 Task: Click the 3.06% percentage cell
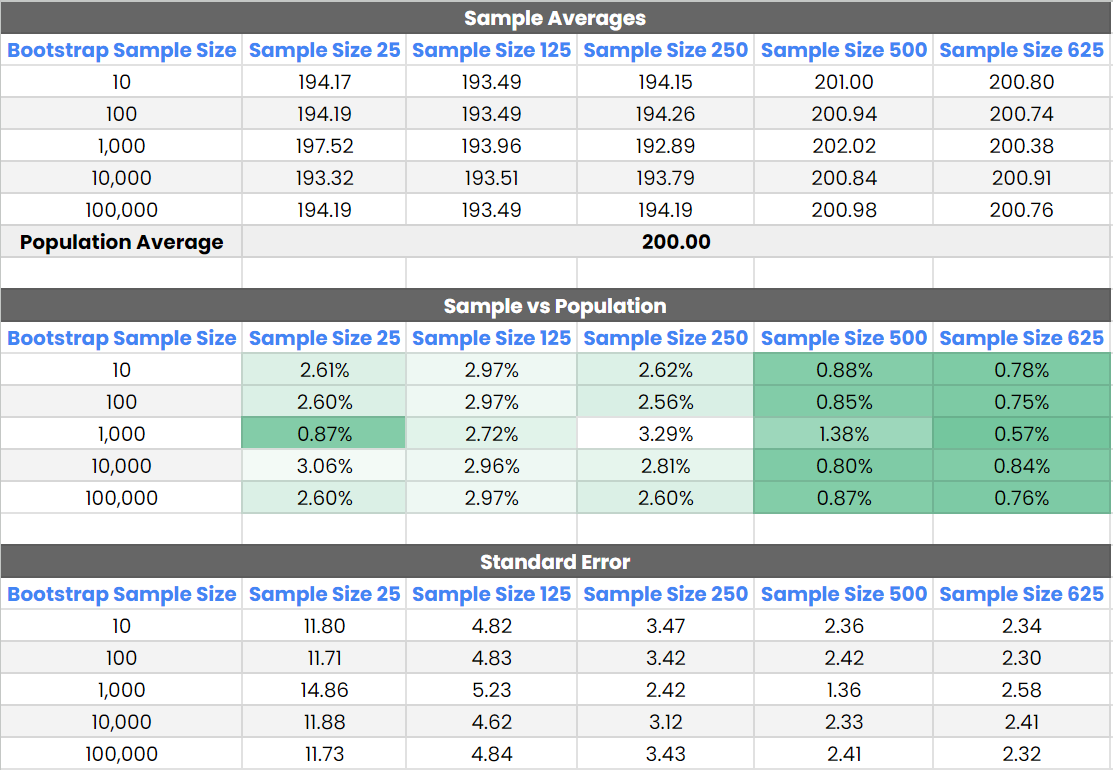click(x=325, y=466)
